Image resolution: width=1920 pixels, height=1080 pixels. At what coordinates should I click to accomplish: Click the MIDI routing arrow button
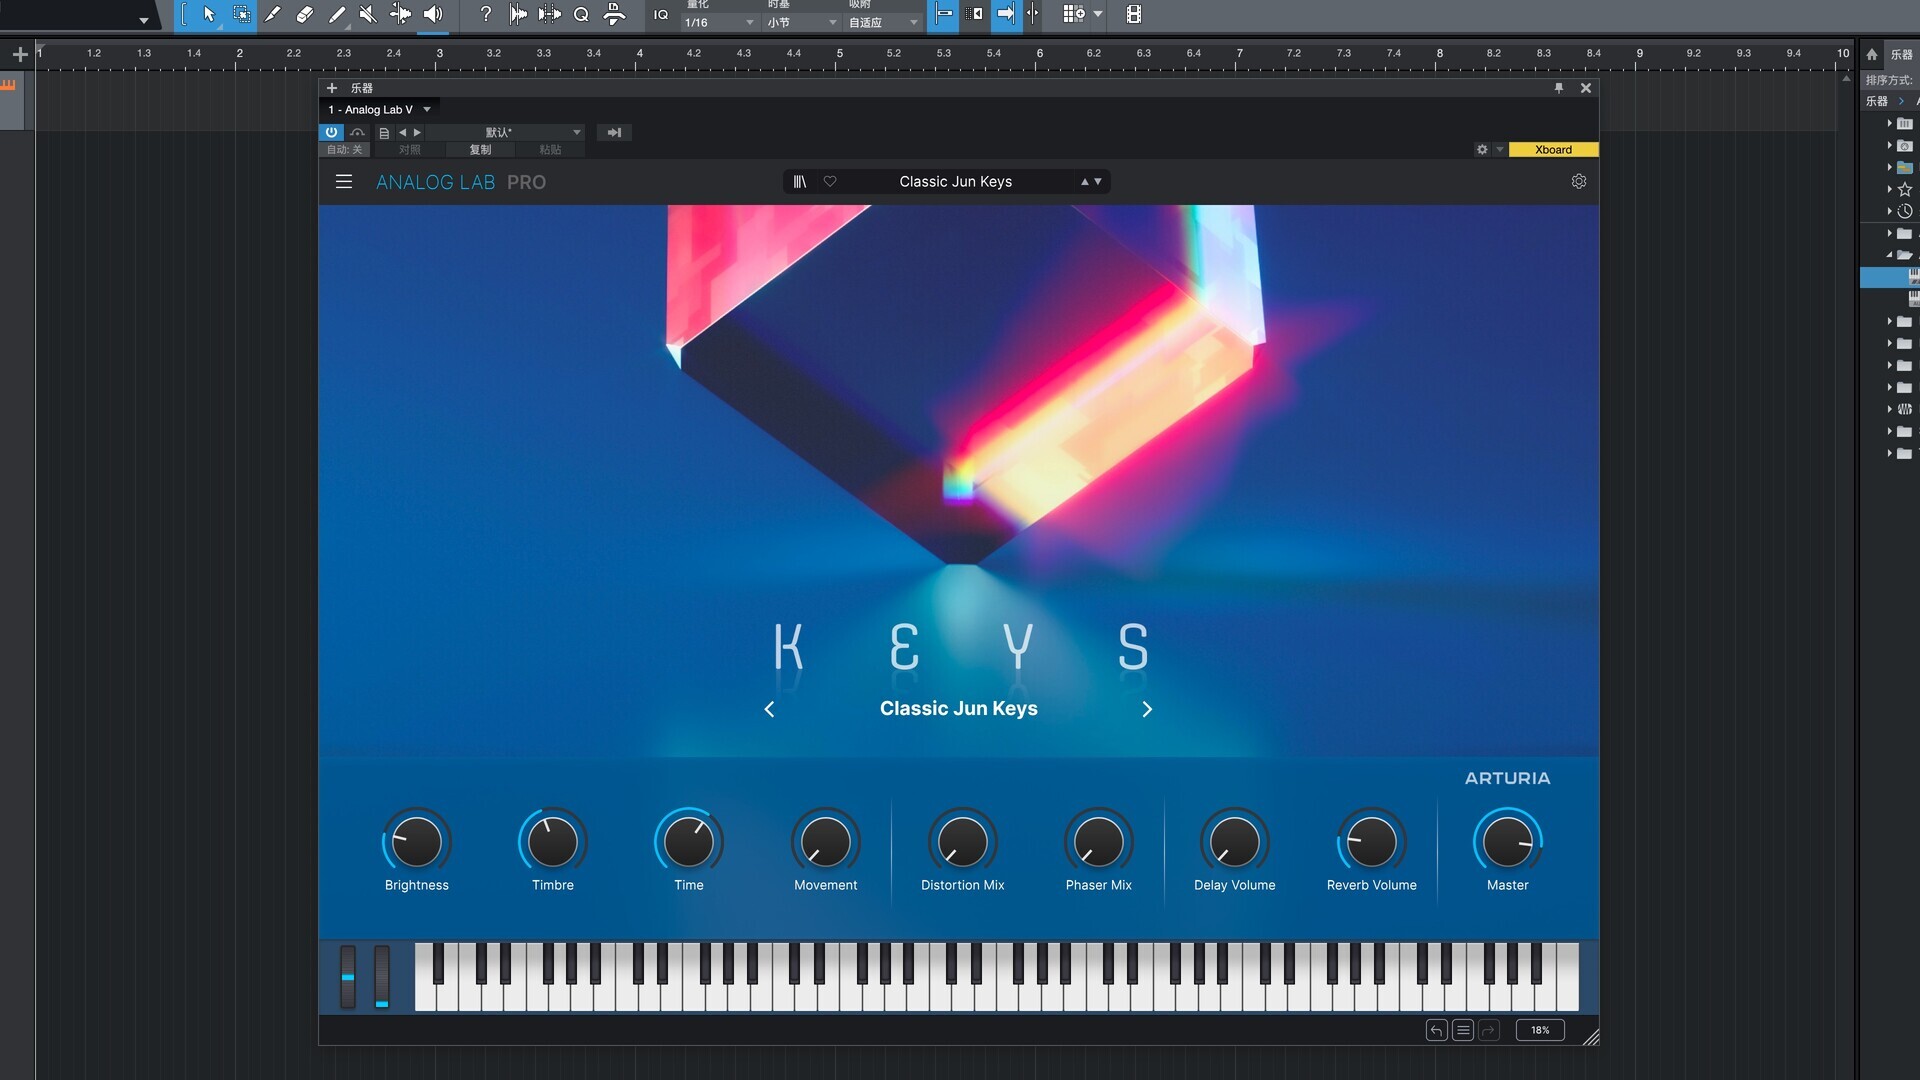tap(614, 132)
